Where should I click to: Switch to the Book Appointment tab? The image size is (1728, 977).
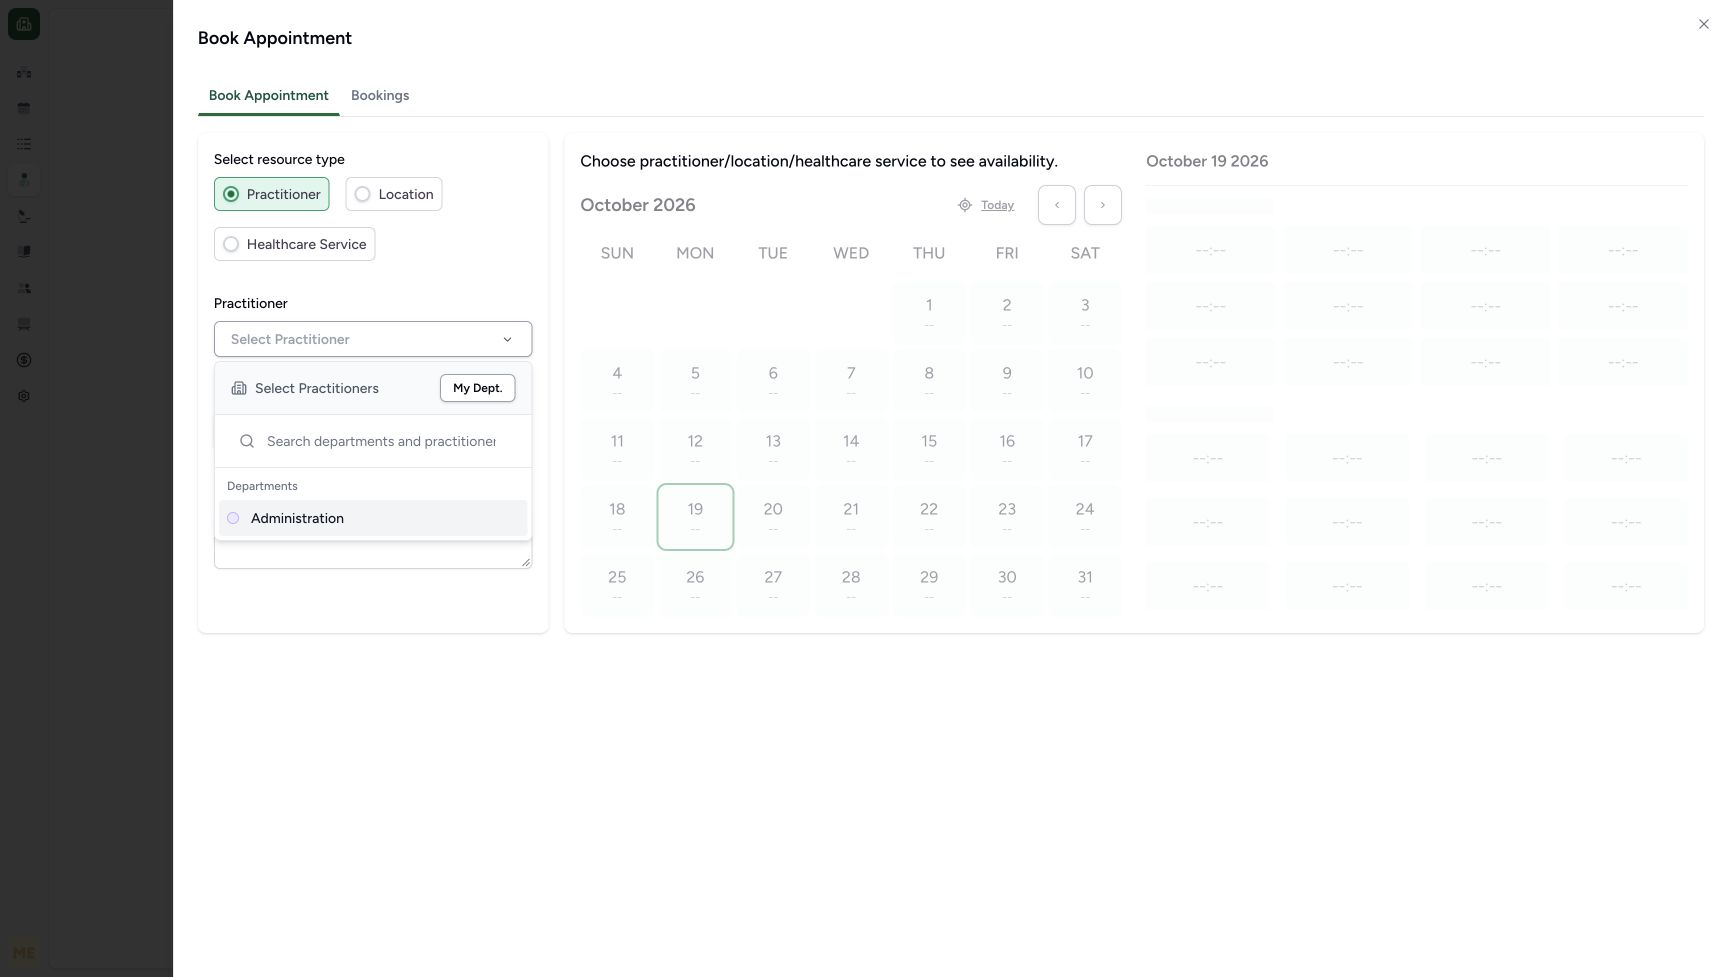point(269,96)
